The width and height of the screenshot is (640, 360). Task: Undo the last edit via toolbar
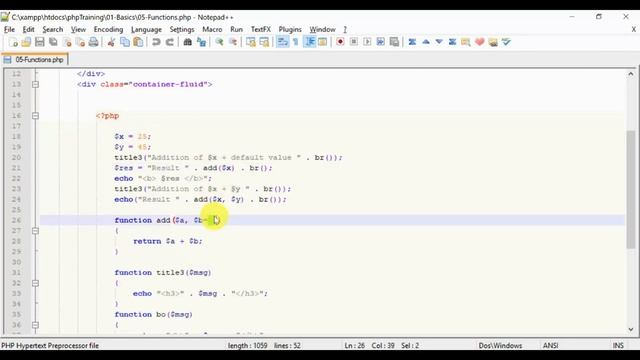click(156, 42)
